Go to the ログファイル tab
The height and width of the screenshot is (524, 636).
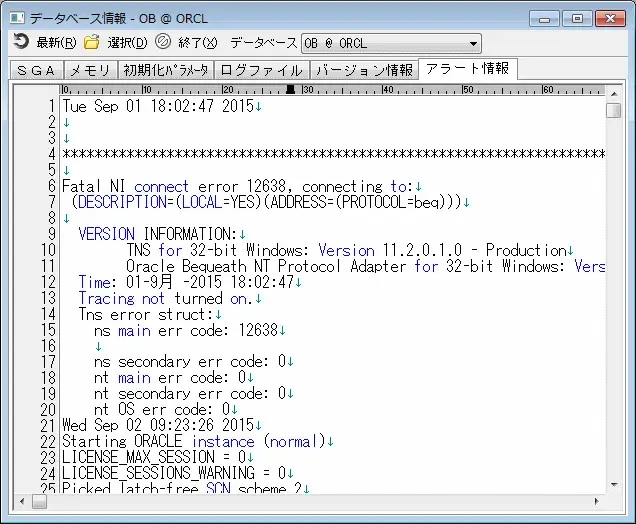(261, 70)
